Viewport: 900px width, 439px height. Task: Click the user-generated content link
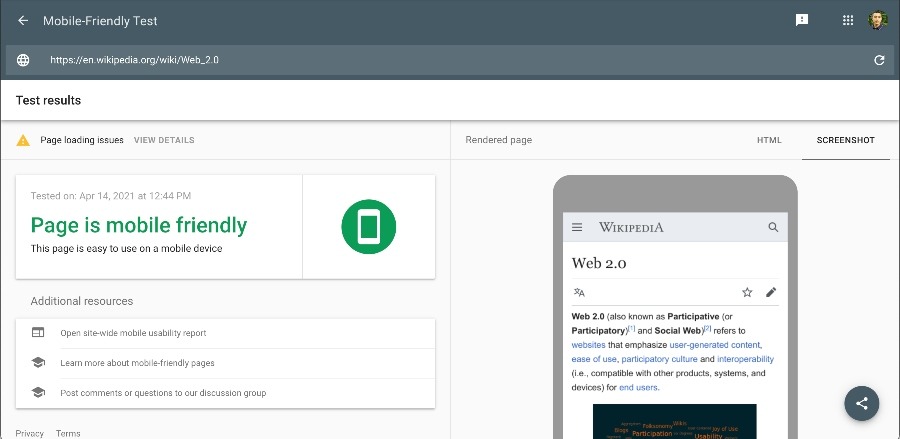(716, 345)
